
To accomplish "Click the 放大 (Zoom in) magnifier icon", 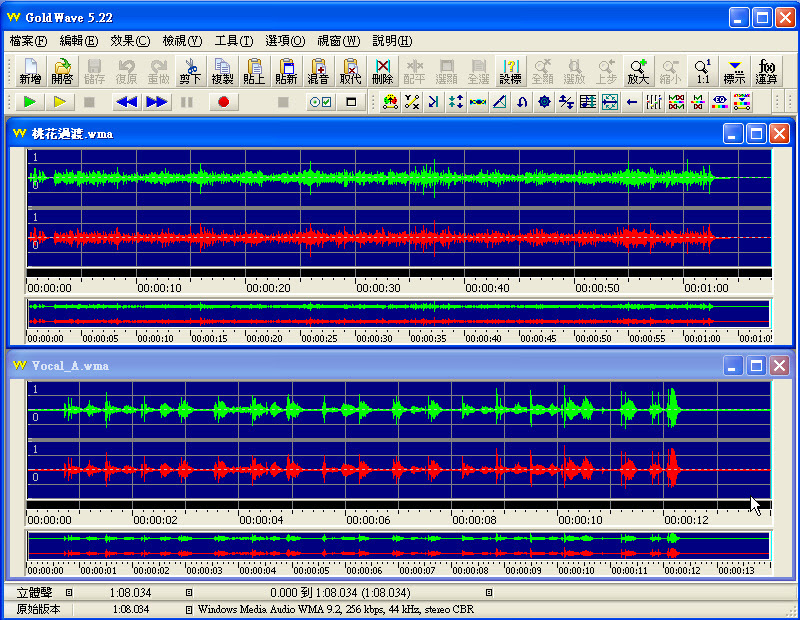I will click(638, 71).
